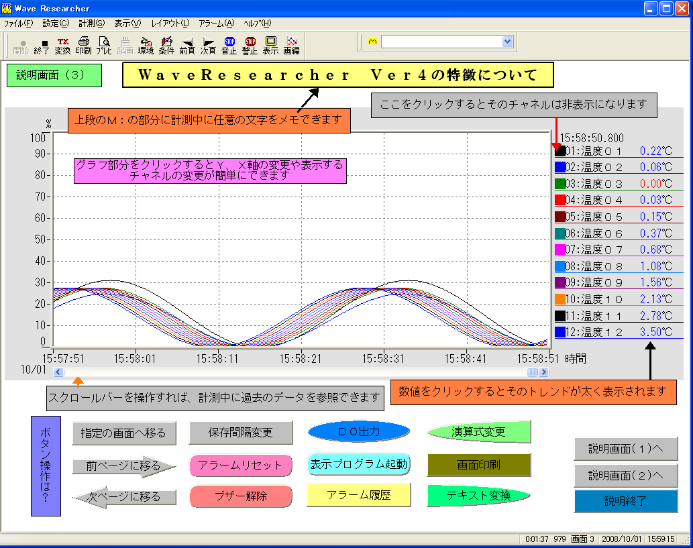
Task: Click the TX 変換 text conversion icon
Action: click(63, 46)
